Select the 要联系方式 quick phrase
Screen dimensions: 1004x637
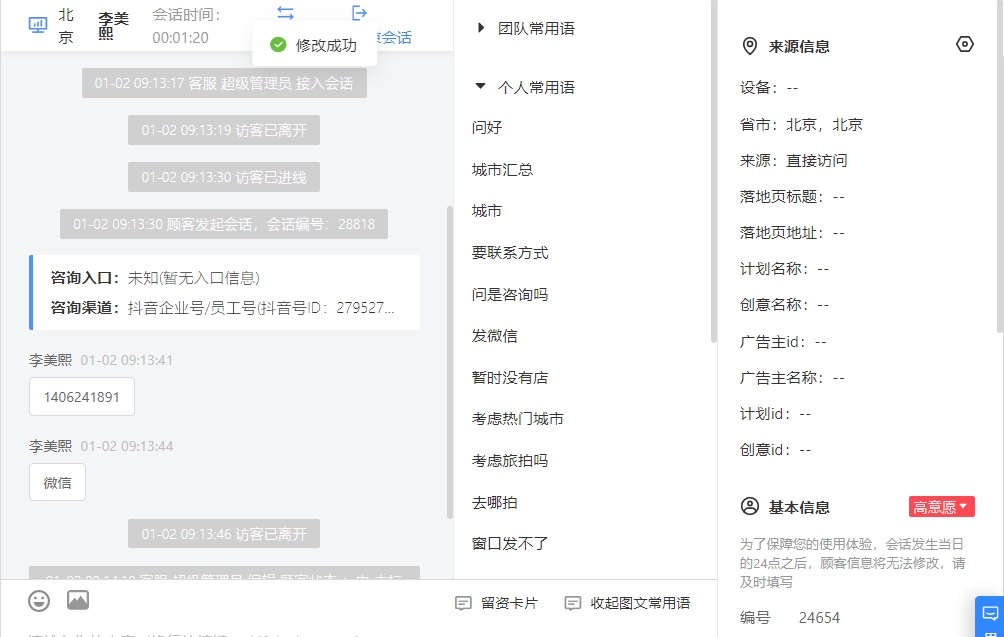click(x=510, y=252)
